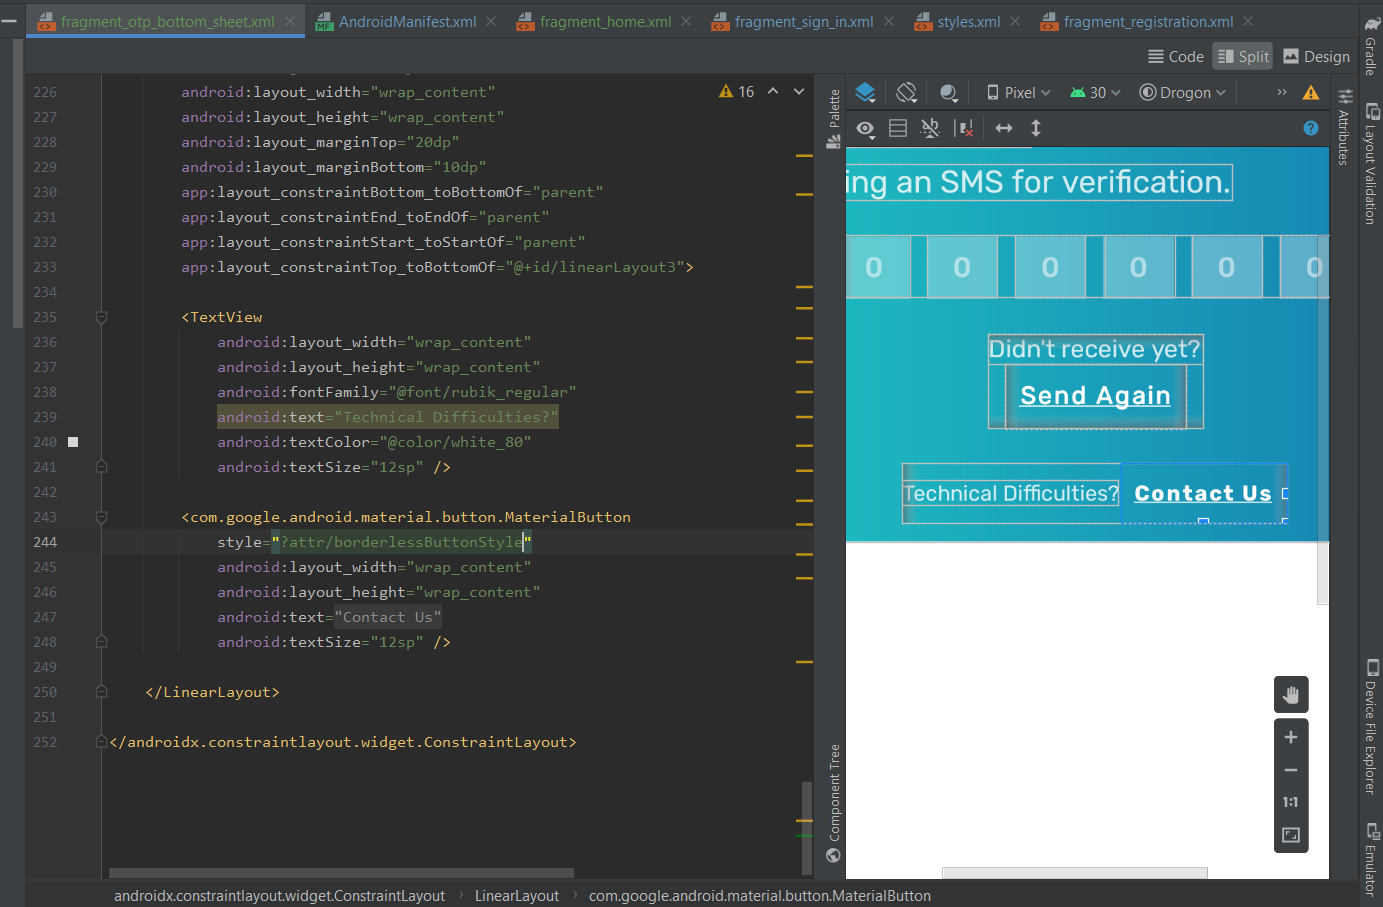Open the Pixel device dropdown
The height and width of the screenshot is (907, 1383).
(1016, 92)
